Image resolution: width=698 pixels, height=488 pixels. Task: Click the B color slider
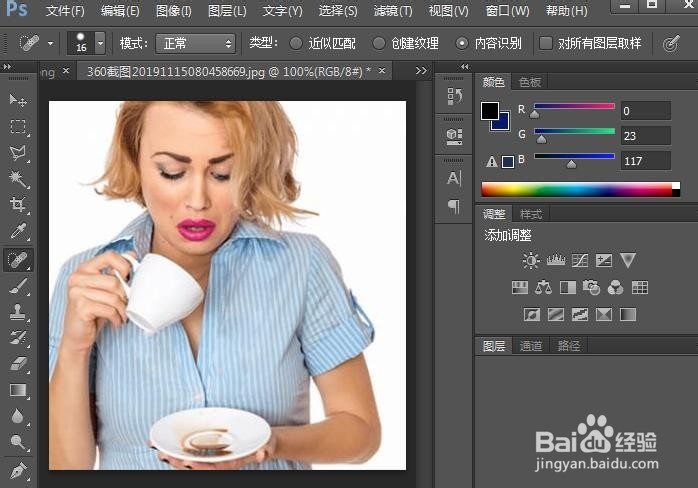point(574,156)
